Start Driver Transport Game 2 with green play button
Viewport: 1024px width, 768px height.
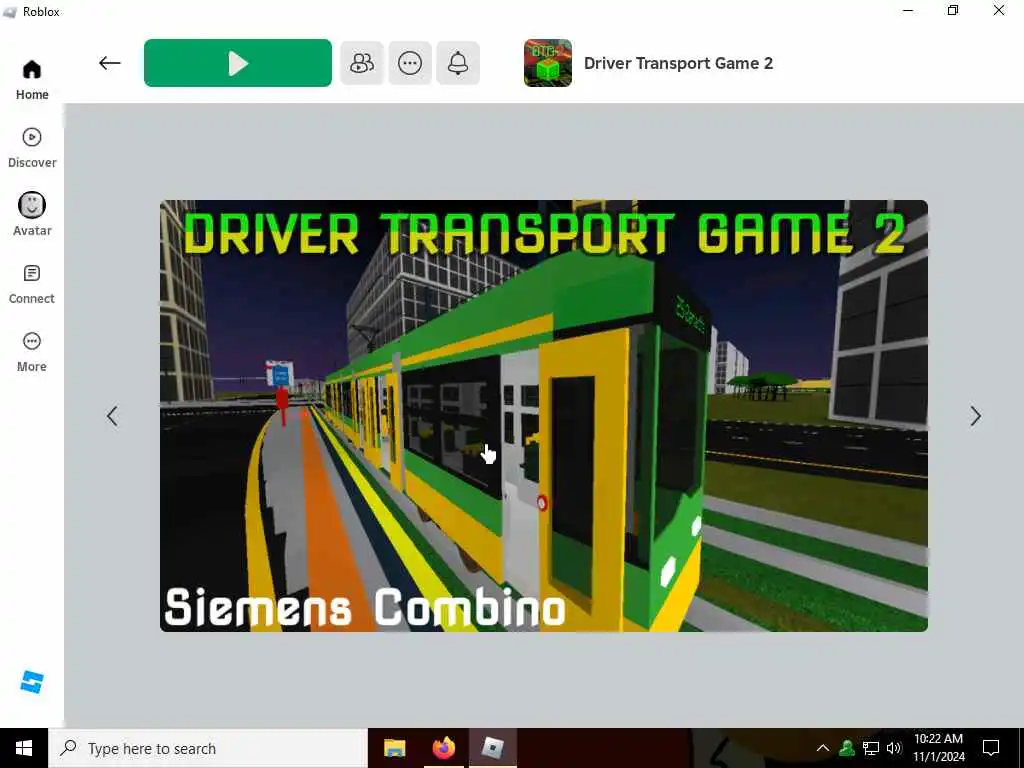(238, 63)
